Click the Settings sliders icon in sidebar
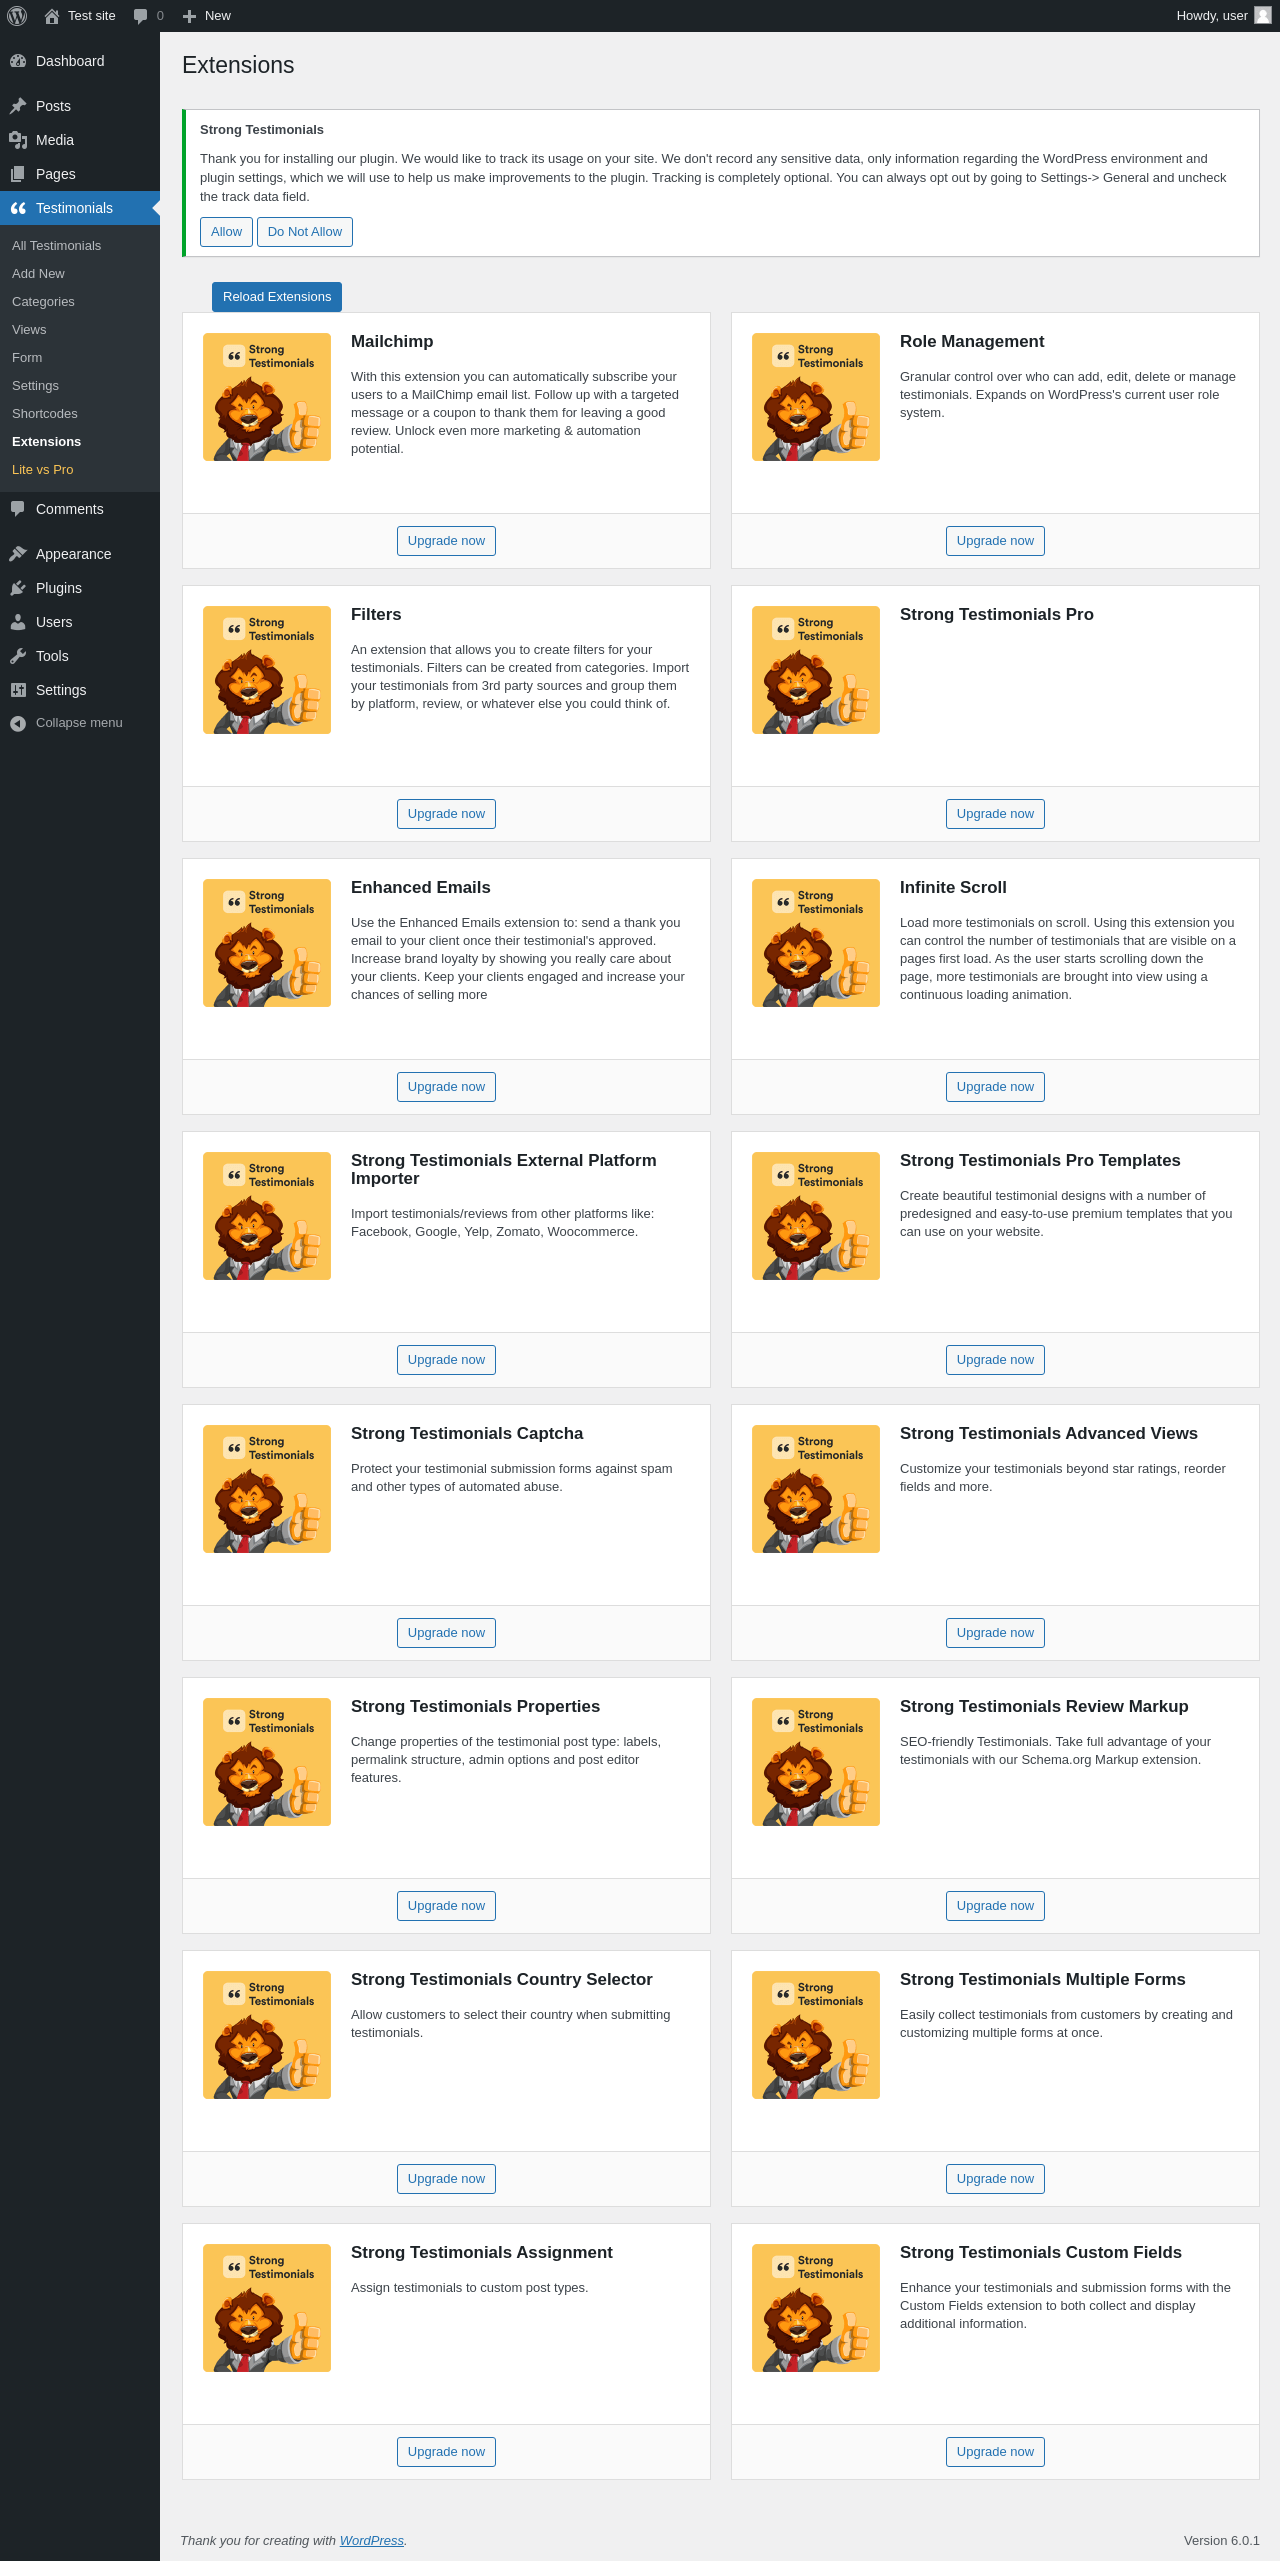This screenshot has height=2561, width=1280. 18,690
